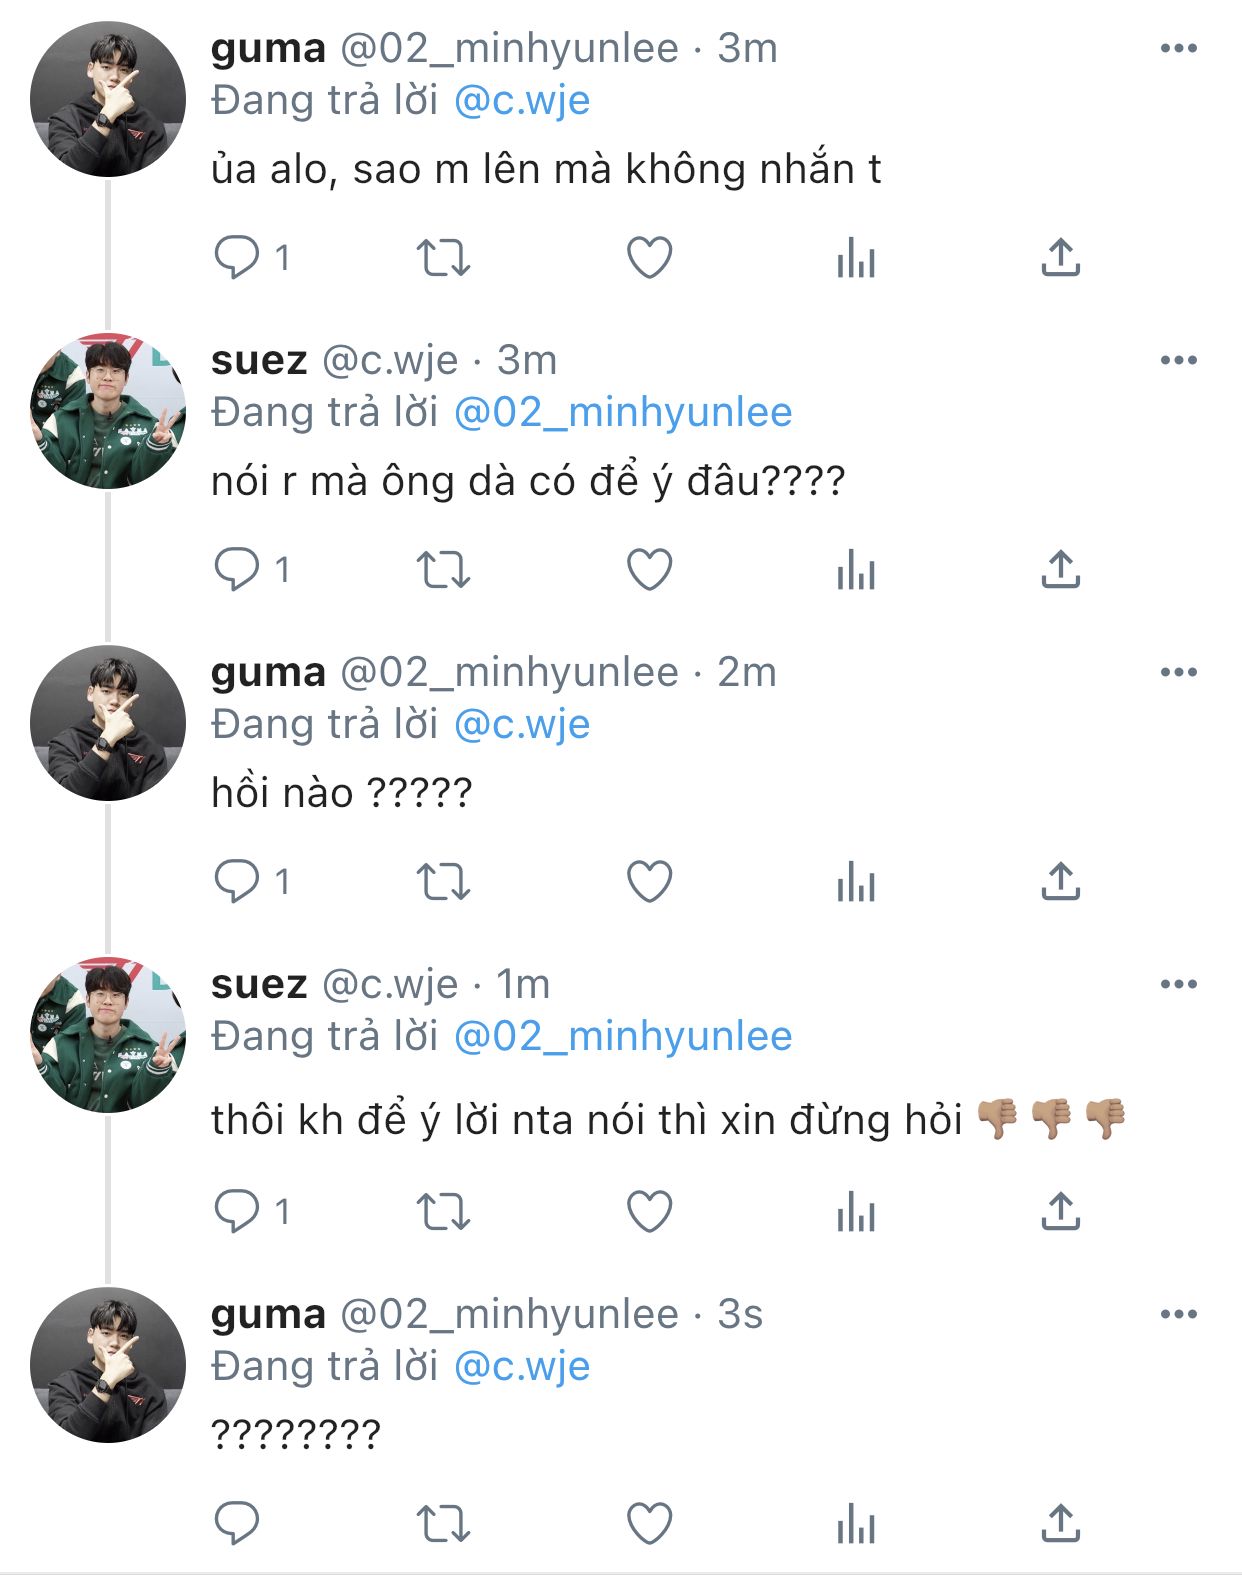Open the @c.wje mention in the first tweet
1242x1575 pixels.
coord(521,101)
